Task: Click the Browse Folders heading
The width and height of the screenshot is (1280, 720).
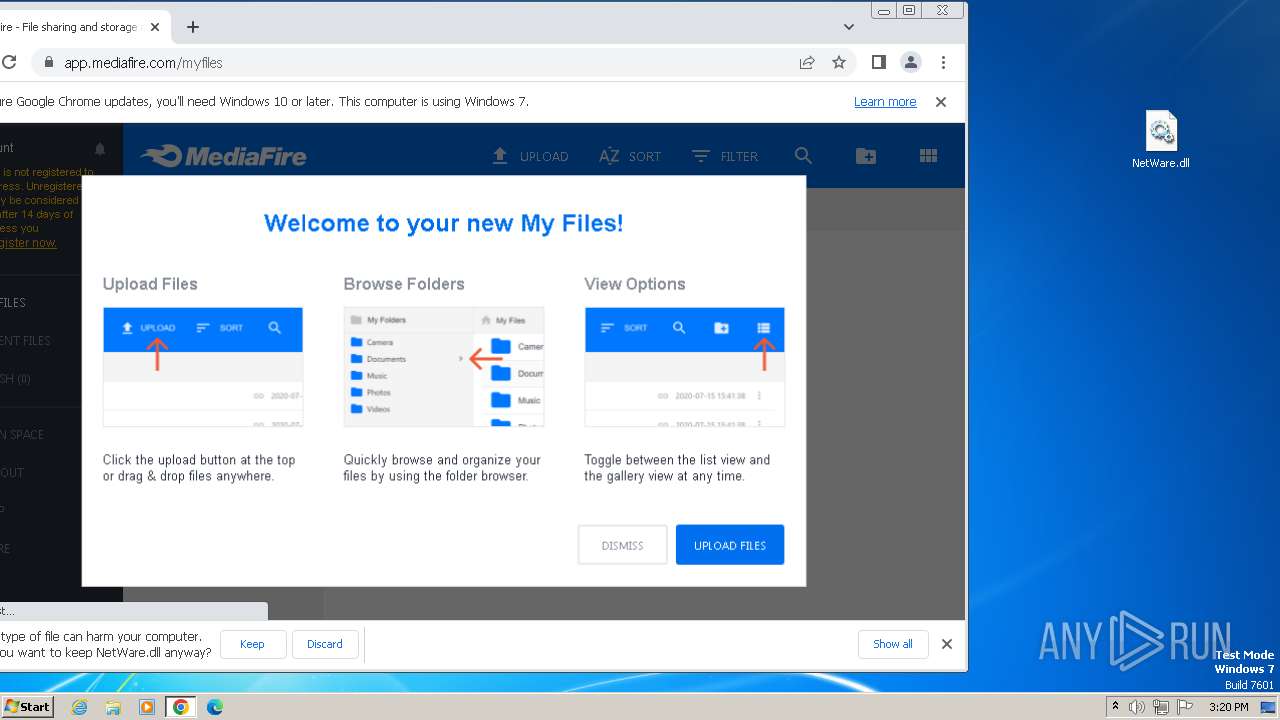Action: point(404,284)
